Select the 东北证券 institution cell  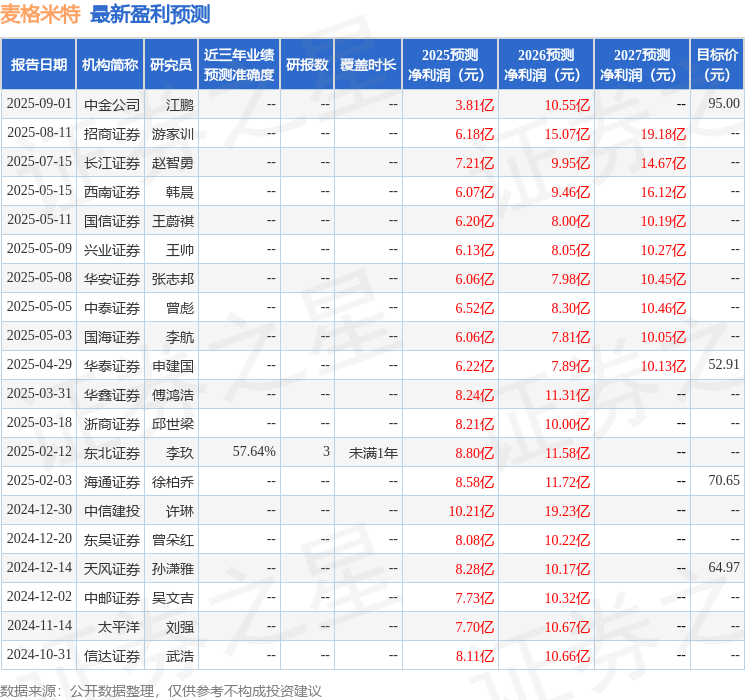point(112,453)
